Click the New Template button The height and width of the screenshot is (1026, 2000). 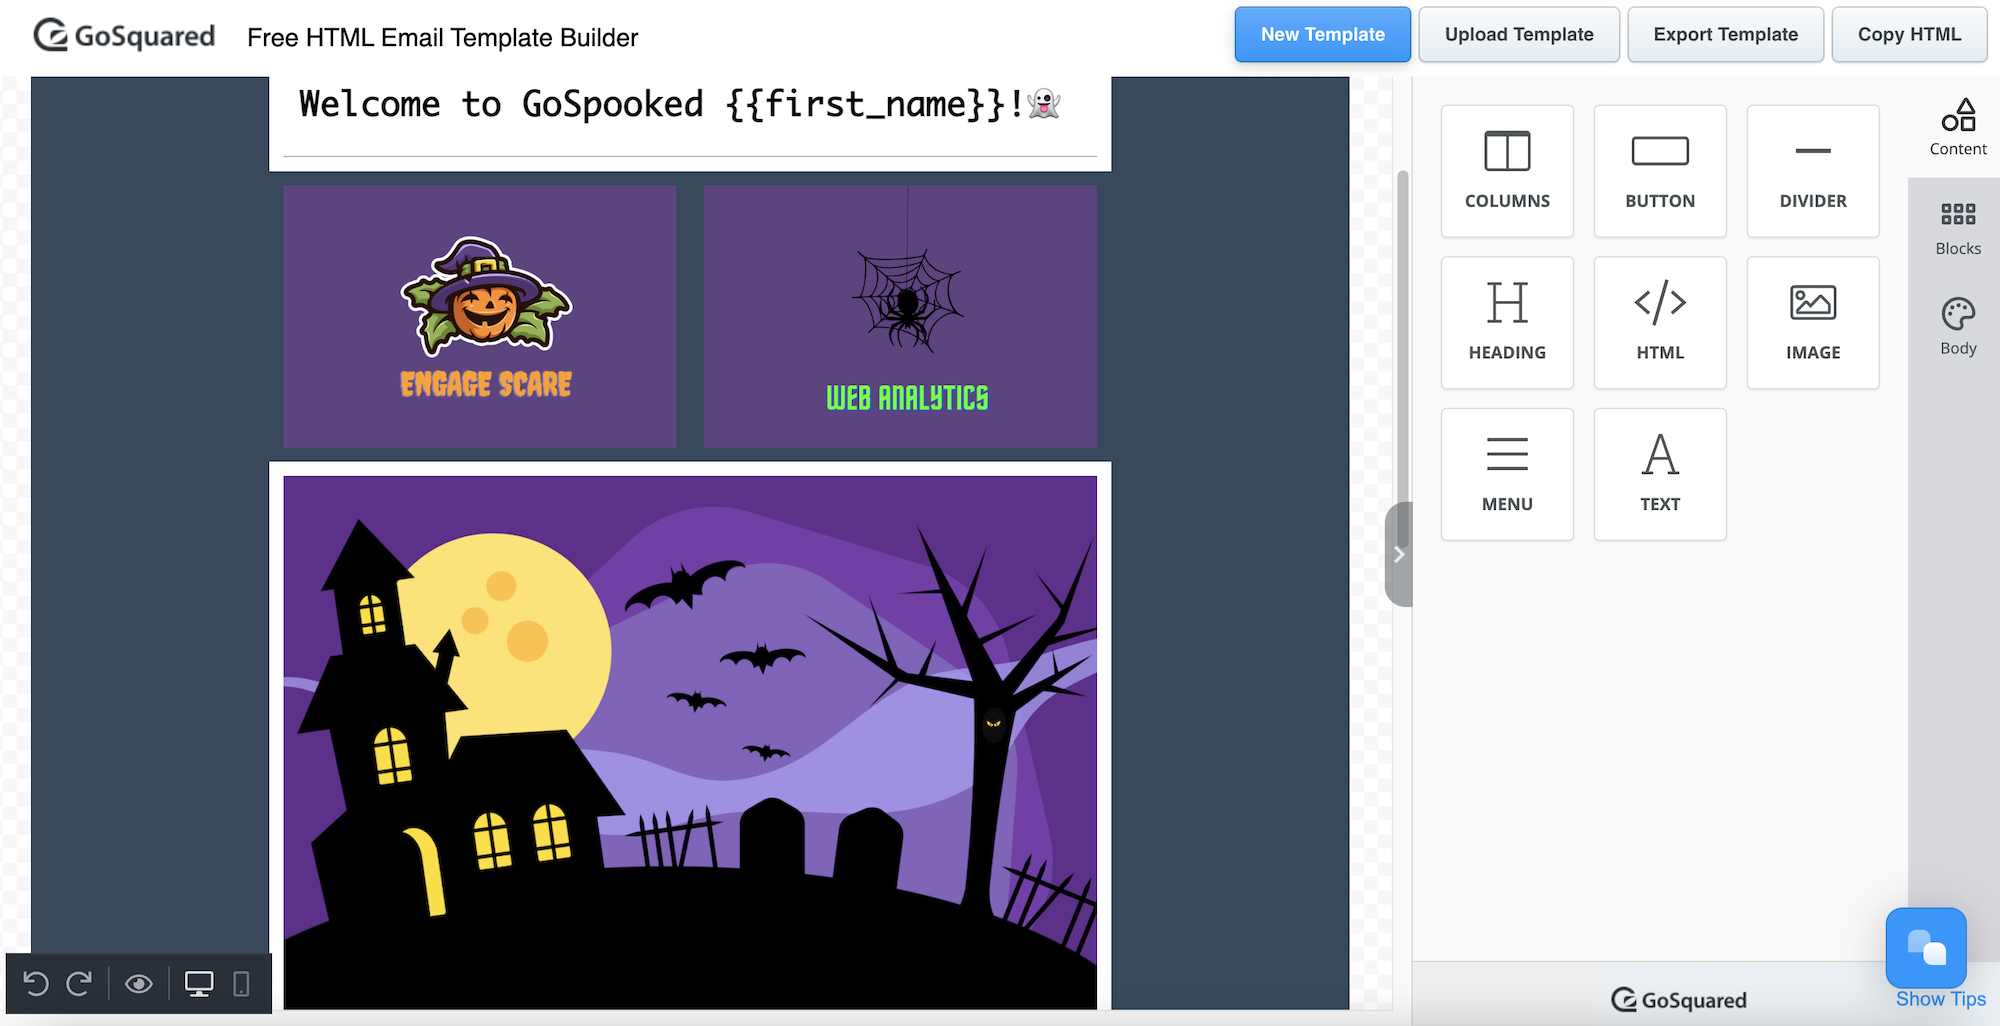click(1322, 35)
